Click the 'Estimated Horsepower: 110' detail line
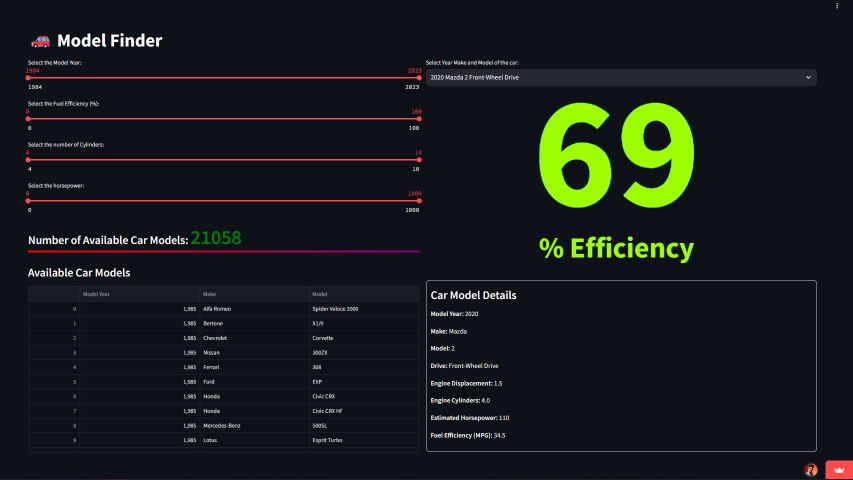 coord(469,418)
